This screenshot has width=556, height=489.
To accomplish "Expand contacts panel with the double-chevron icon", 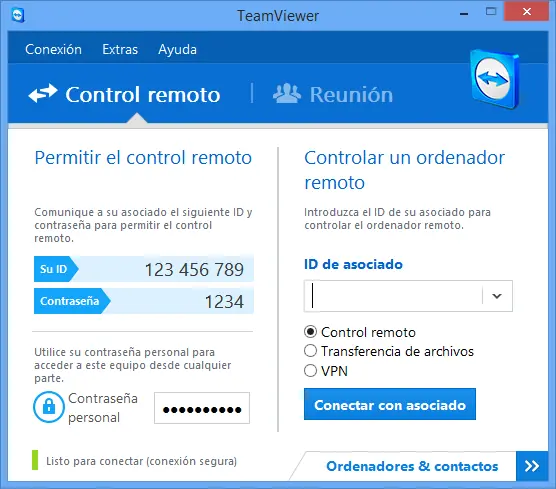I will tap(532, 466).
